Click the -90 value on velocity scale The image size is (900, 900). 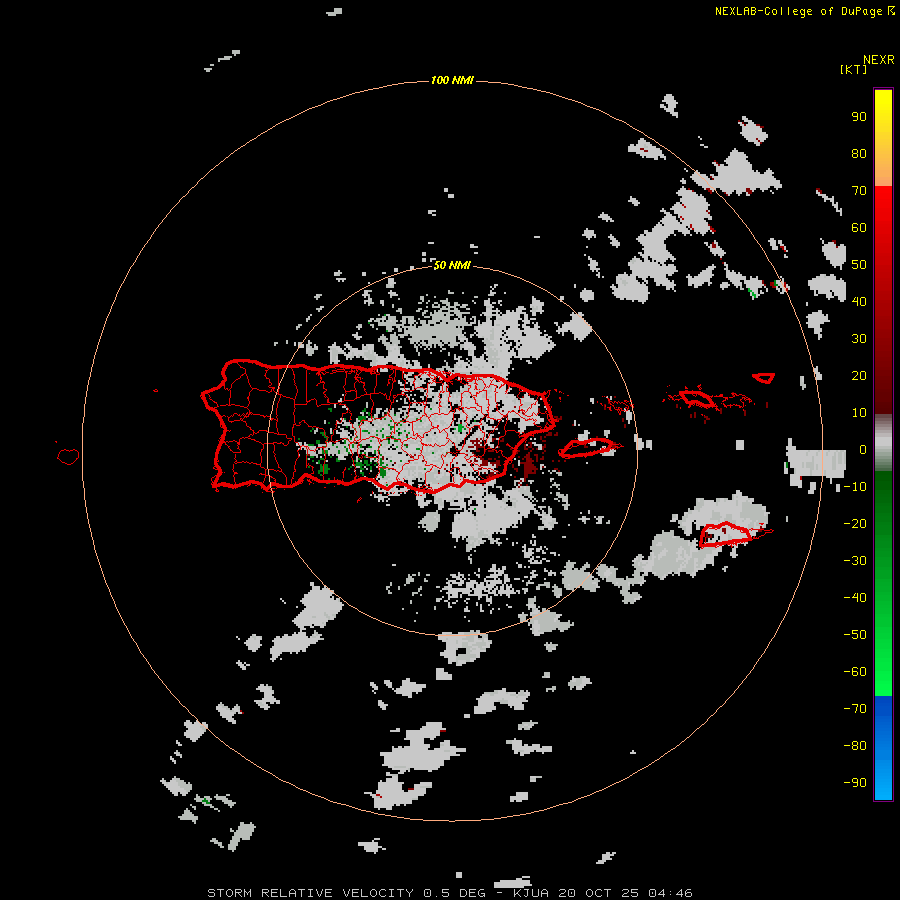coord(855,783)
